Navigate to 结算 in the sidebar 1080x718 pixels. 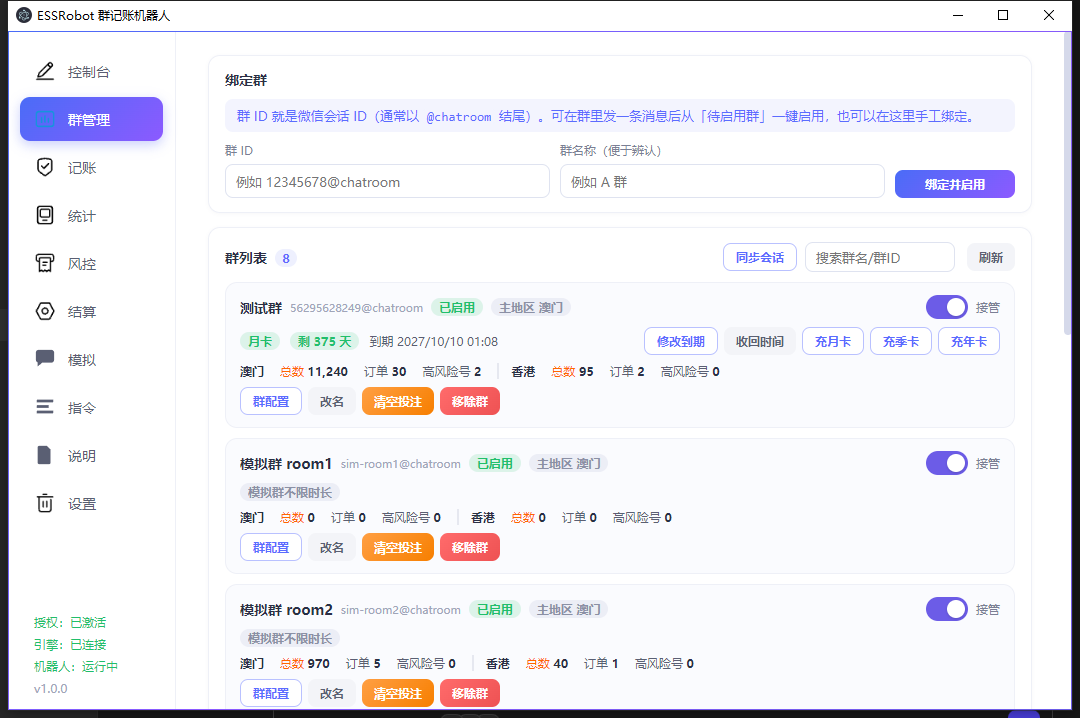[x=81, y=311]
